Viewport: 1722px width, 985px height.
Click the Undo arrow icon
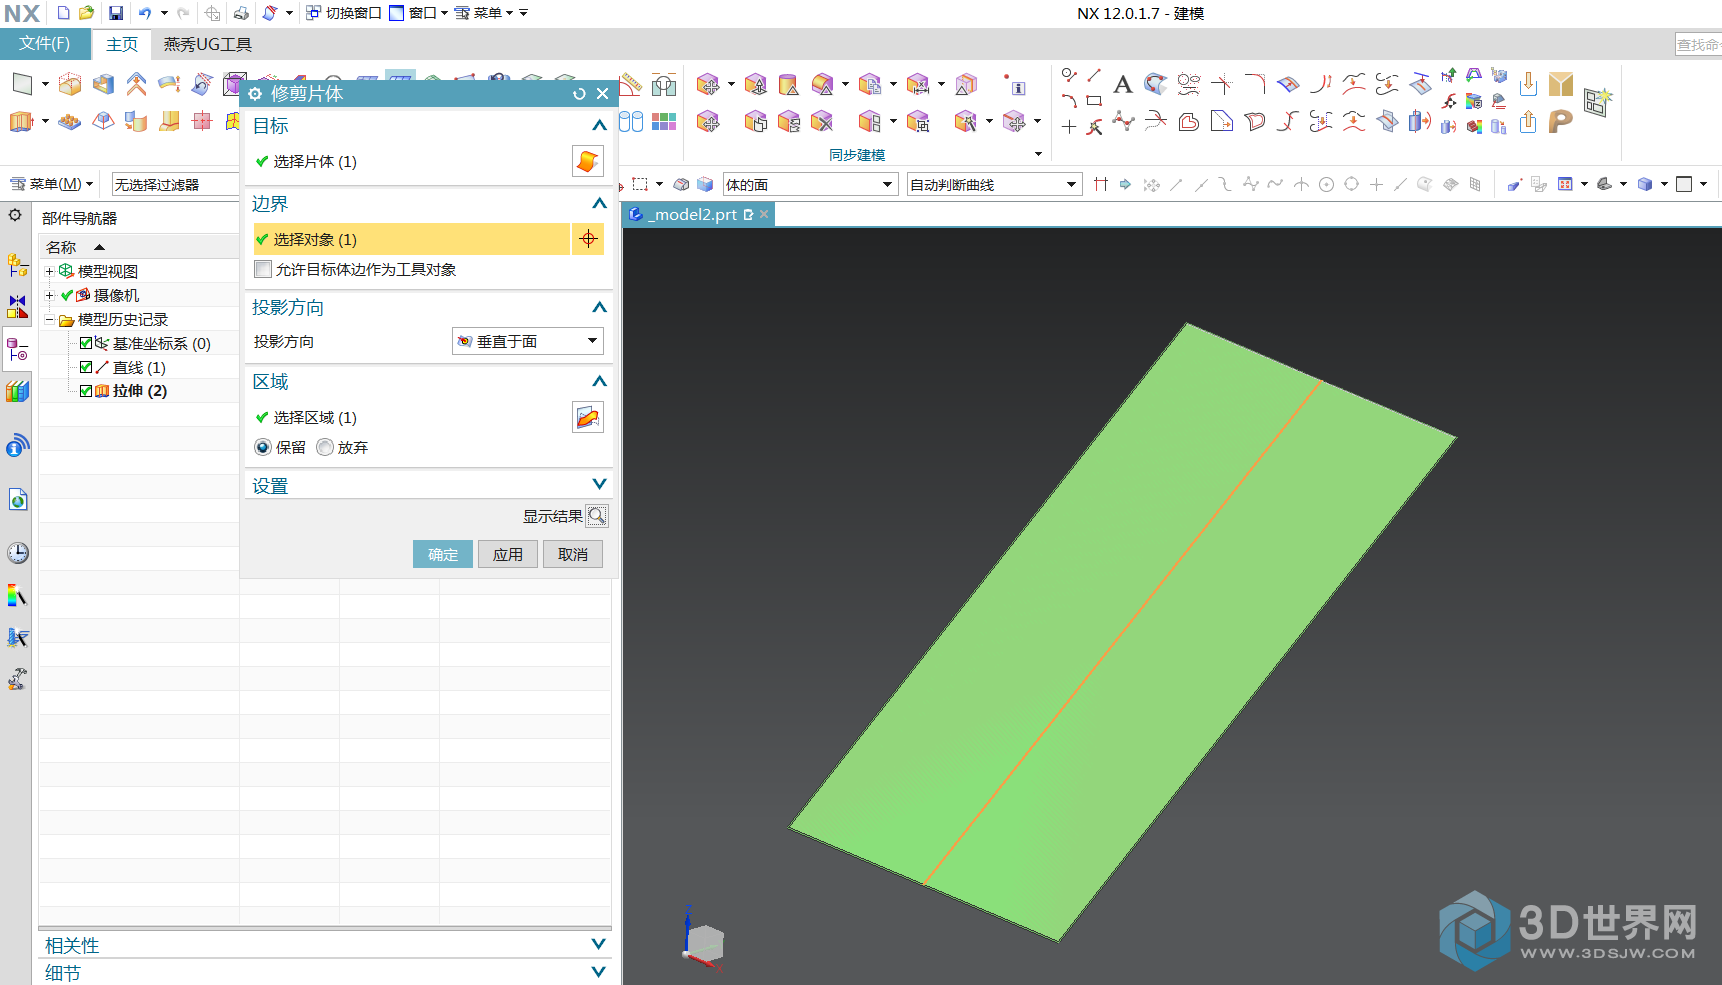145,13
